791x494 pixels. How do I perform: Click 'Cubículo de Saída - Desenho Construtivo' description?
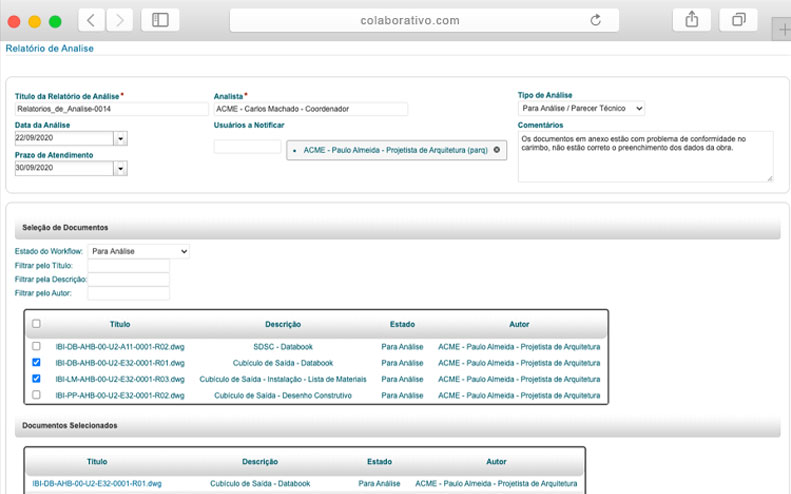pos(283,395)
